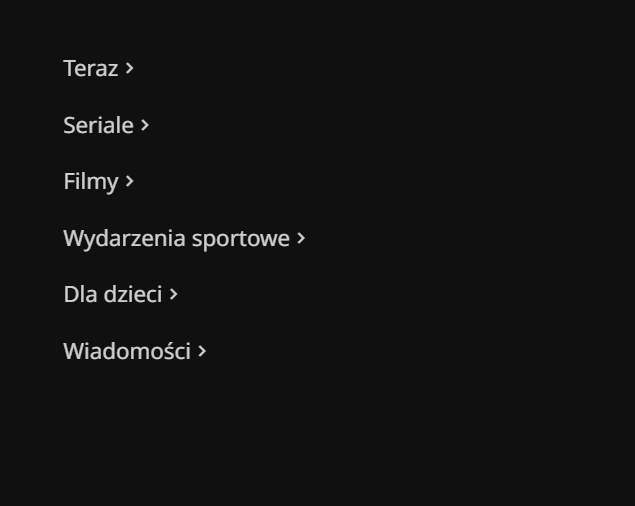This screenshot has height=506, width=635.
Task: Click the chevron next to Teraz
Action: pos(130,68)
